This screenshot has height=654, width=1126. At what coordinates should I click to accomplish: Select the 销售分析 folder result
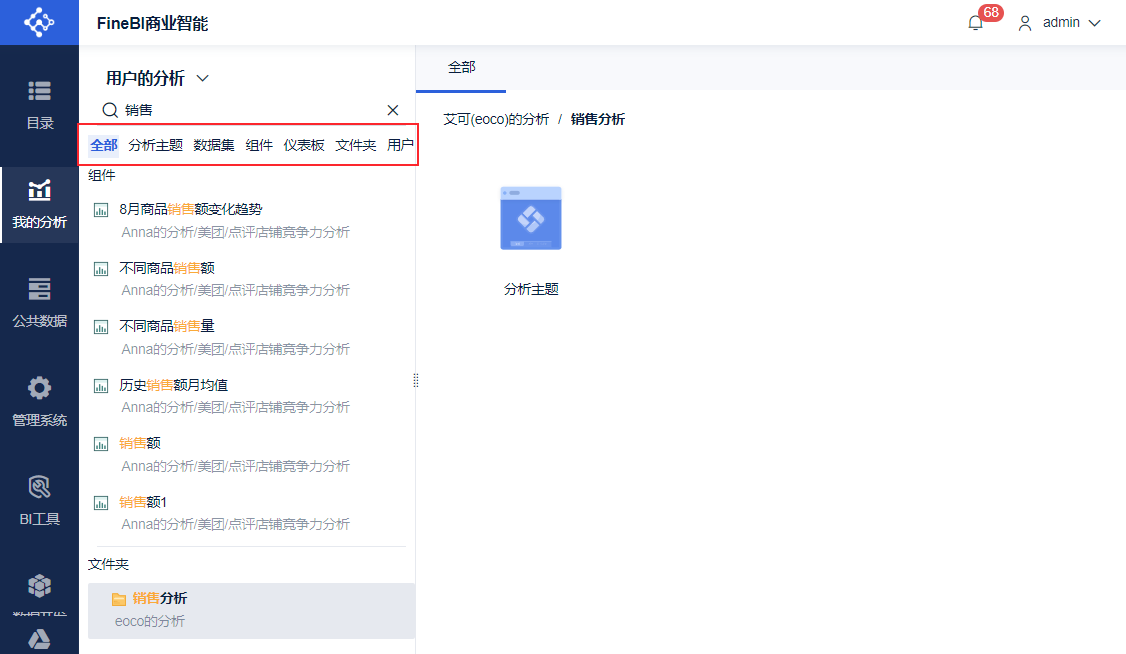251,610
